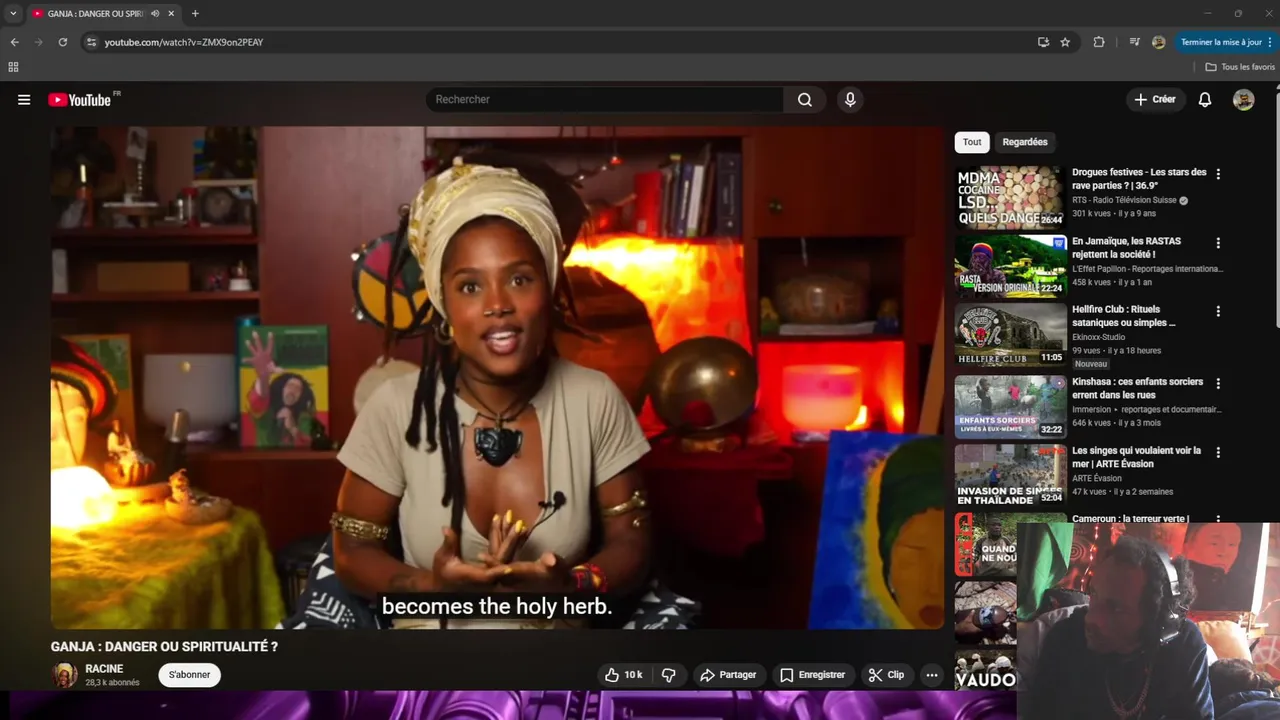Click install/cast icon in address bar
1280x720 pixels.
[1043, 42]
